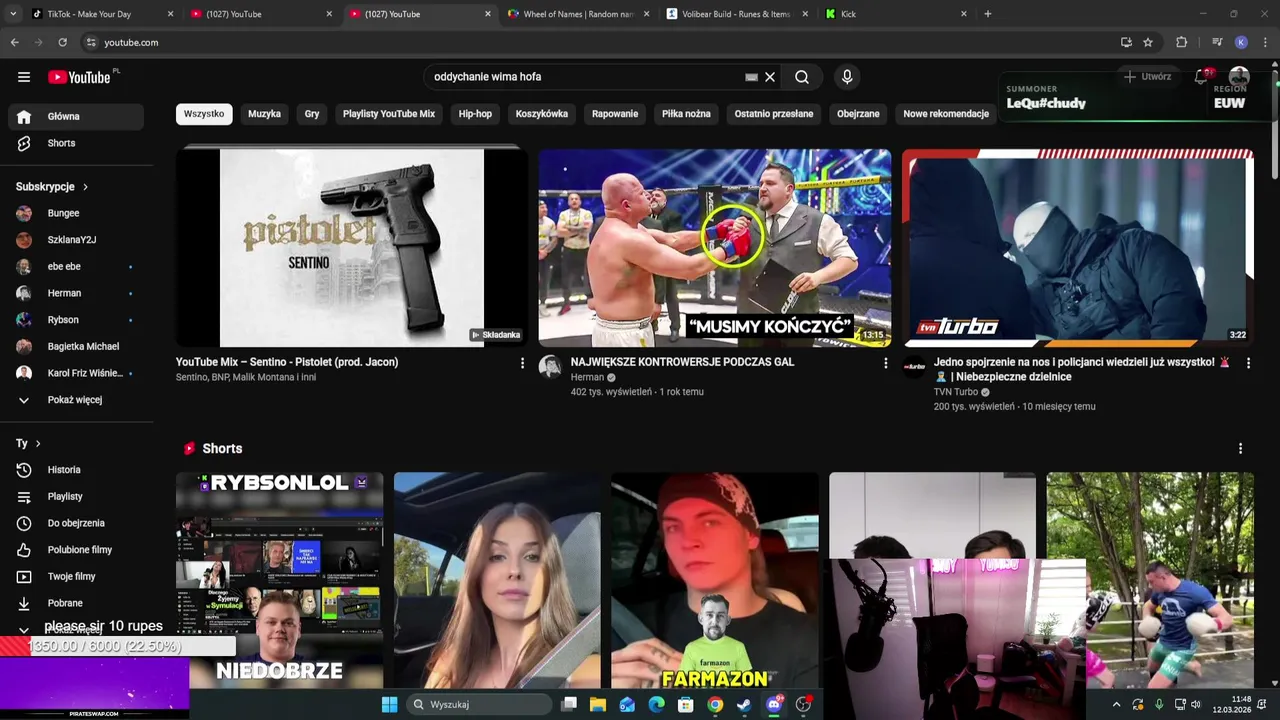
Task: Select the Wszystko filter chip
Action: pyautogui.click(x=204, y=114)
